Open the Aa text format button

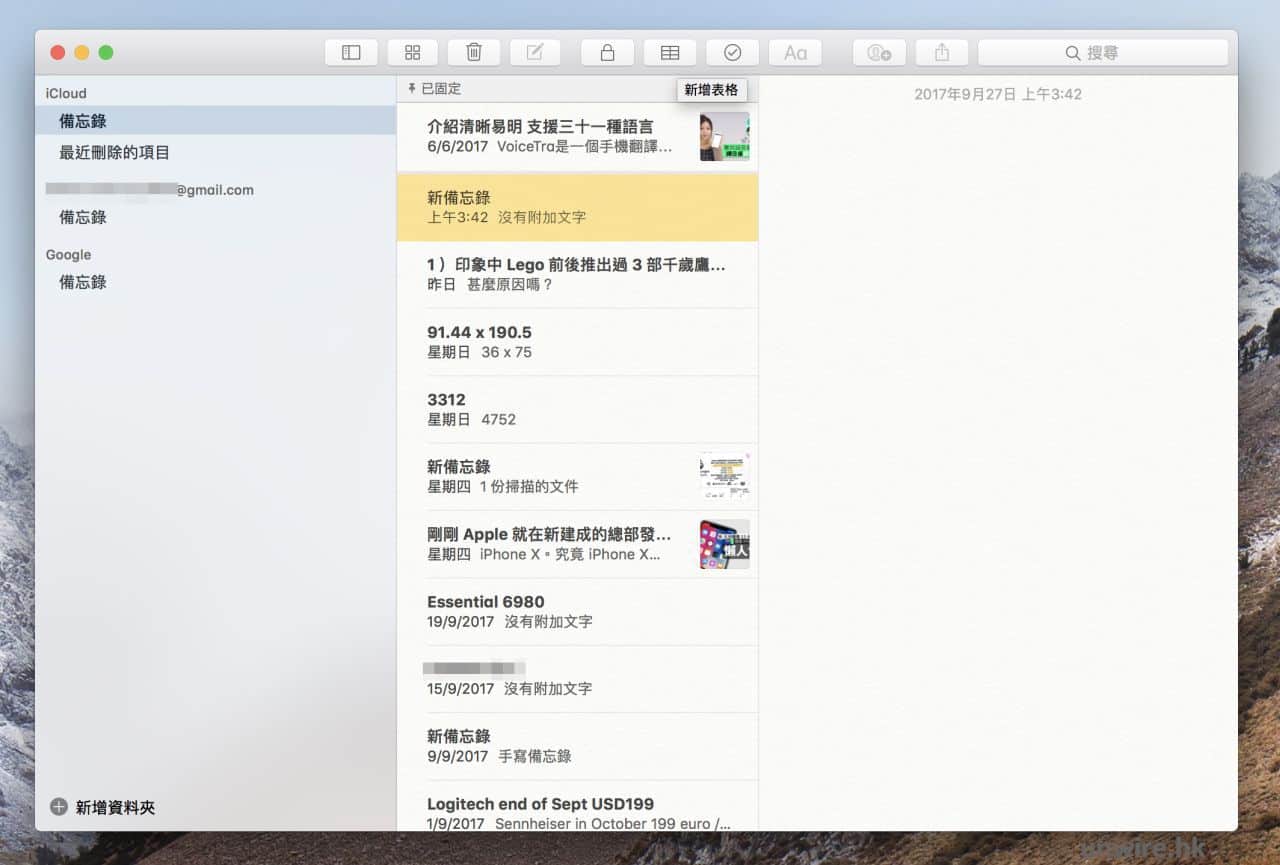795,53
